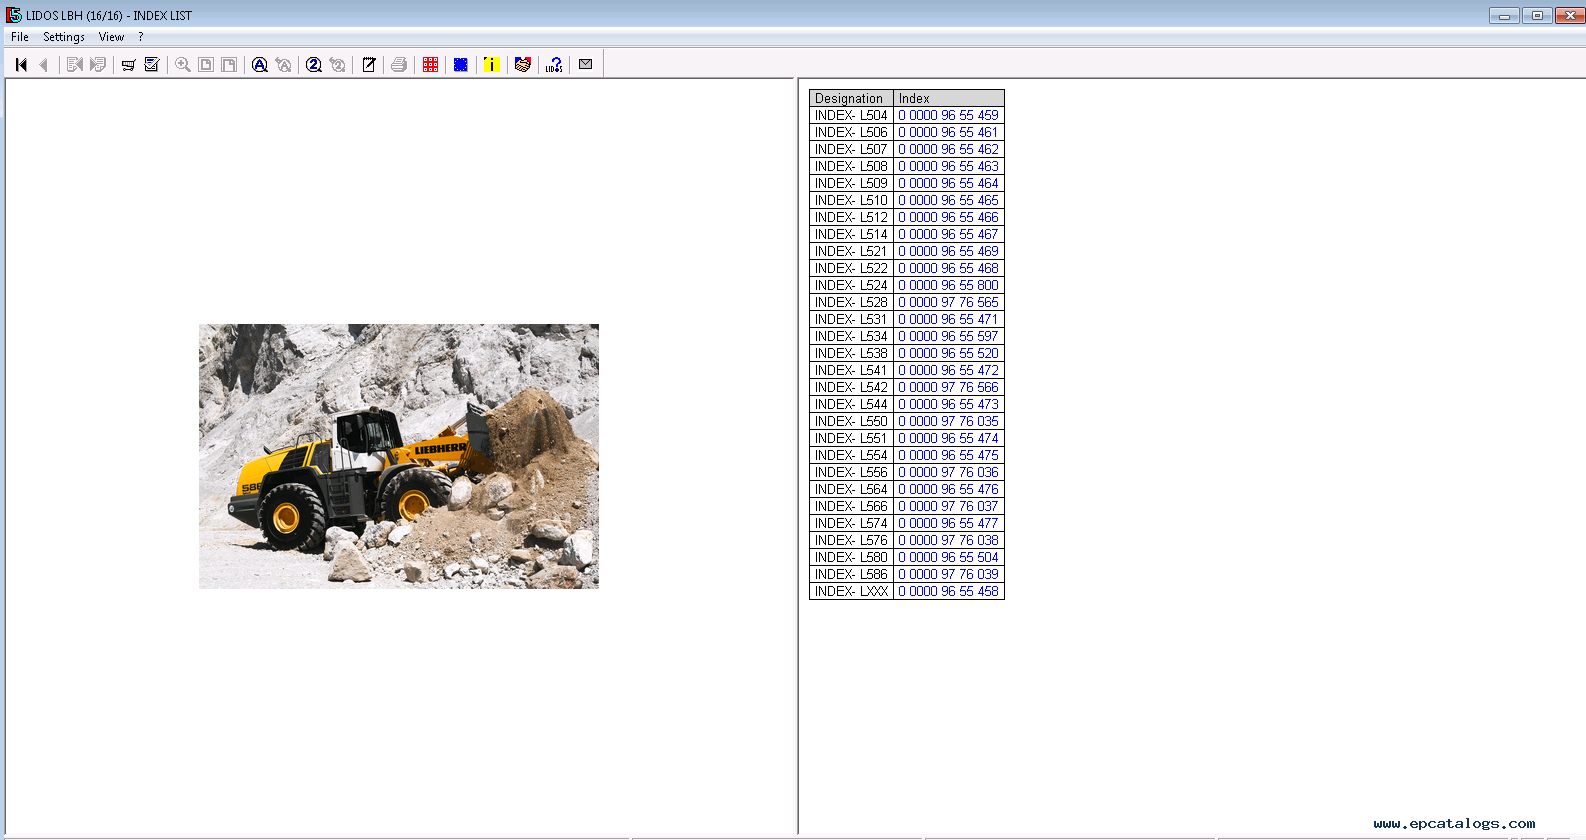Open index link for INDEX- L510
1586x840 pixels.
tap(948, 200)
